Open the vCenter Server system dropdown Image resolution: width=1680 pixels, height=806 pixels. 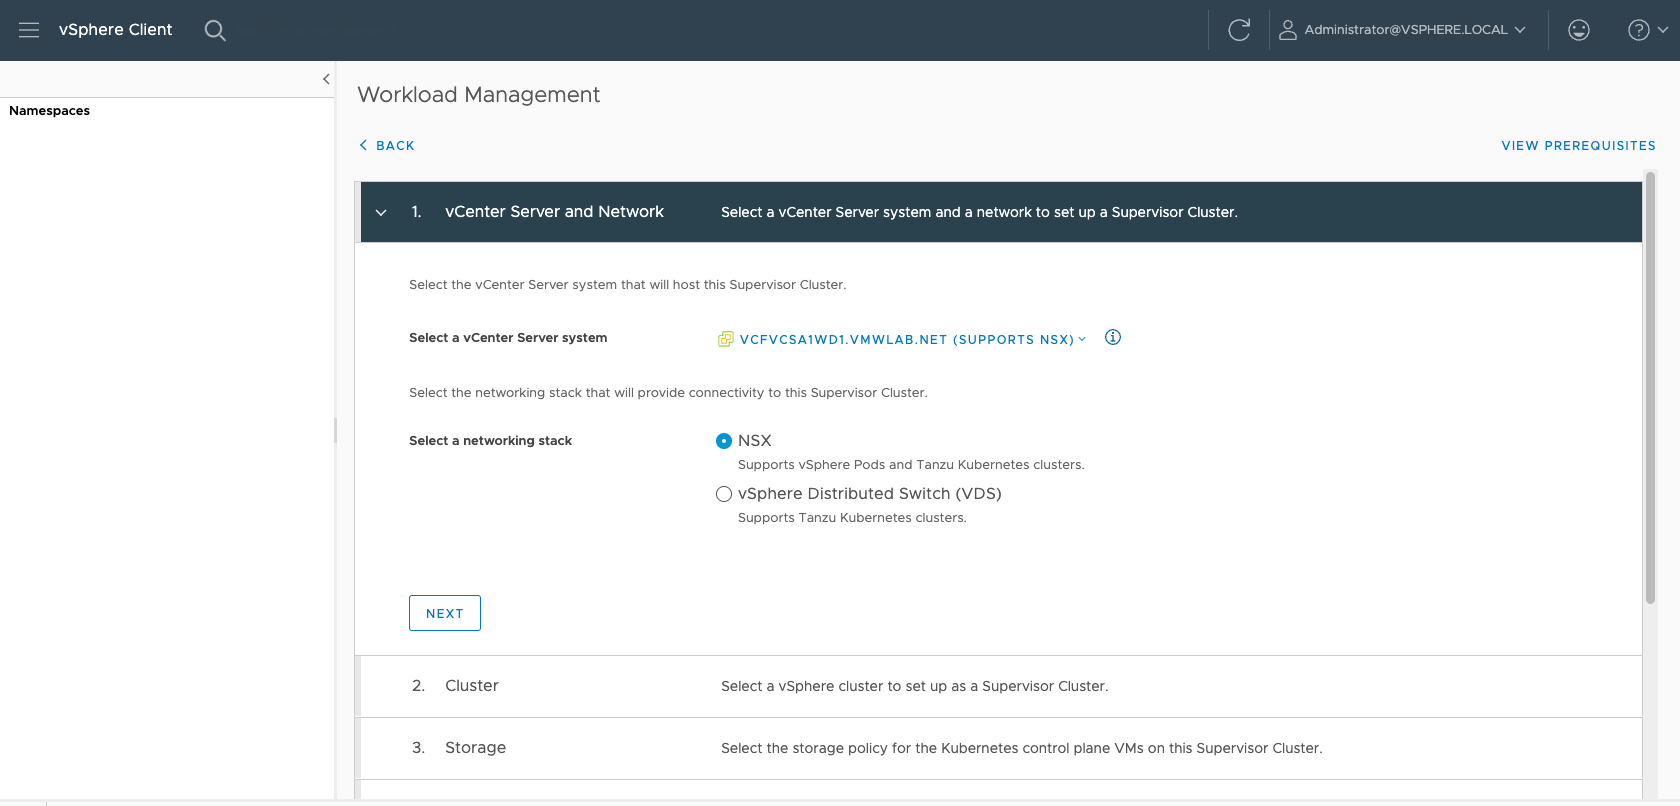[912, 340]
